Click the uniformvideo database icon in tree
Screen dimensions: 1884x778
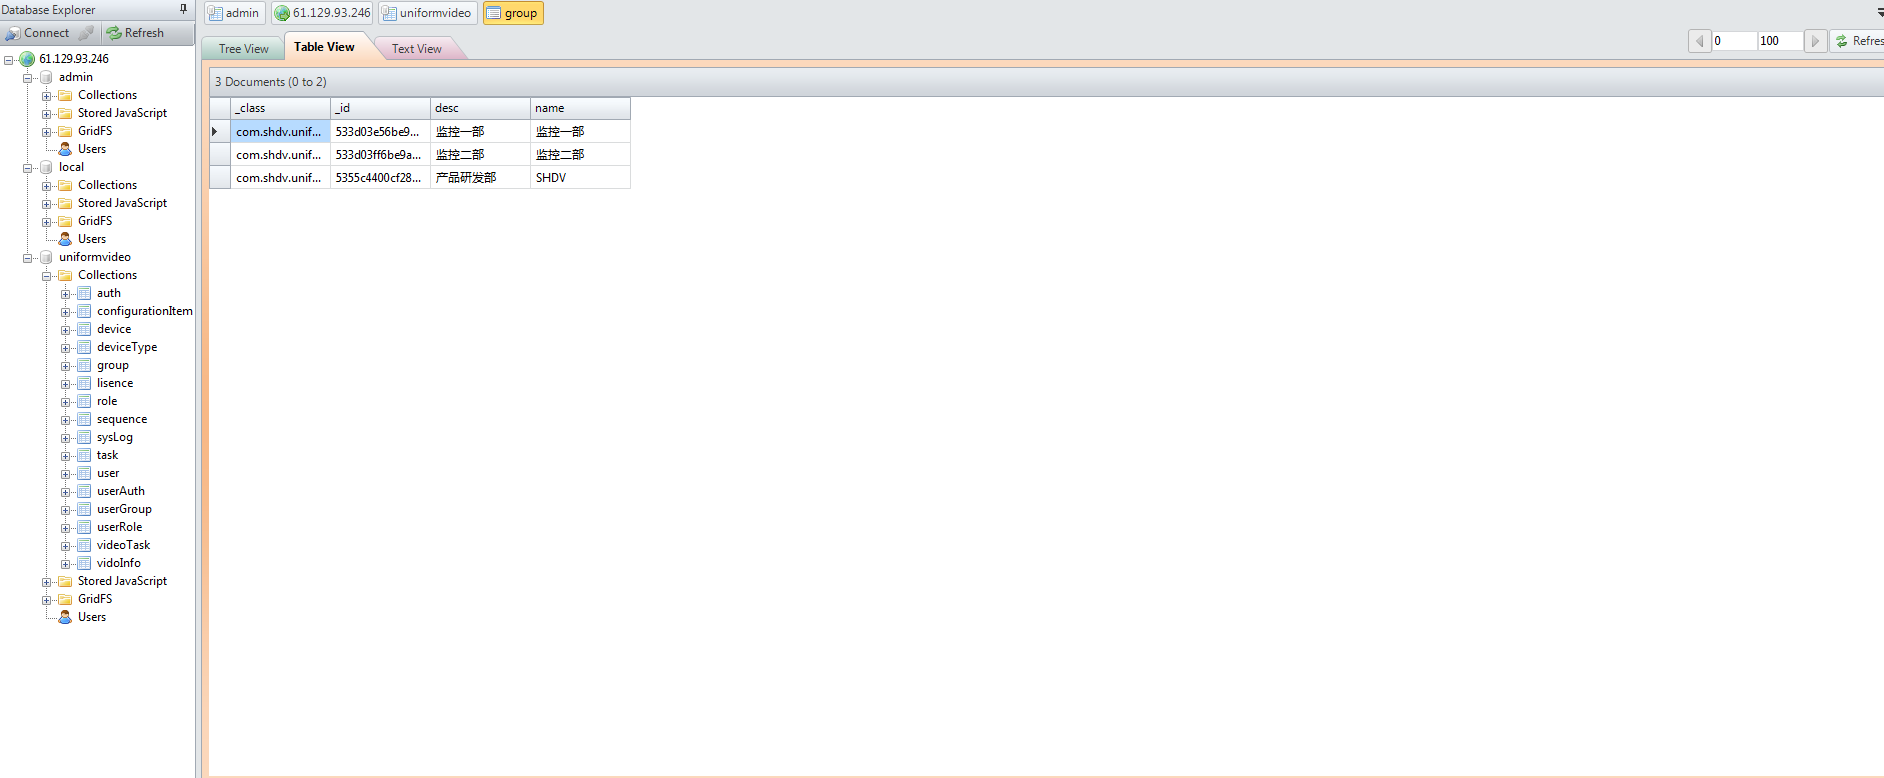pyautogui.click(x=46, y=257)
